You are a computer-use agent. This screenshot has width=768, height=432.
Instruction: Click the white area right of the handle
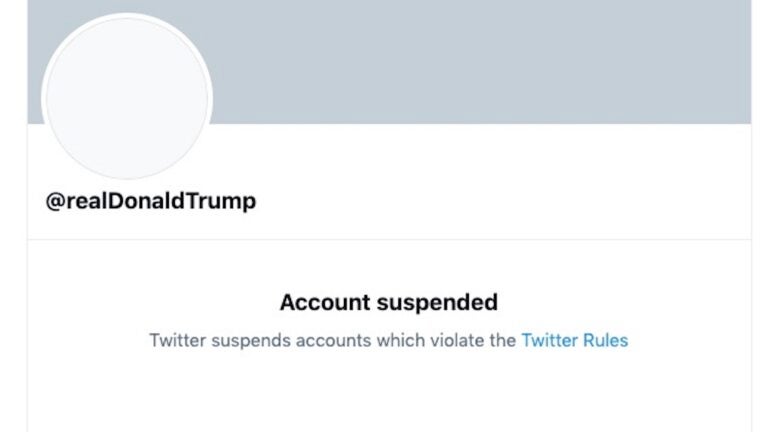point(500,201)
